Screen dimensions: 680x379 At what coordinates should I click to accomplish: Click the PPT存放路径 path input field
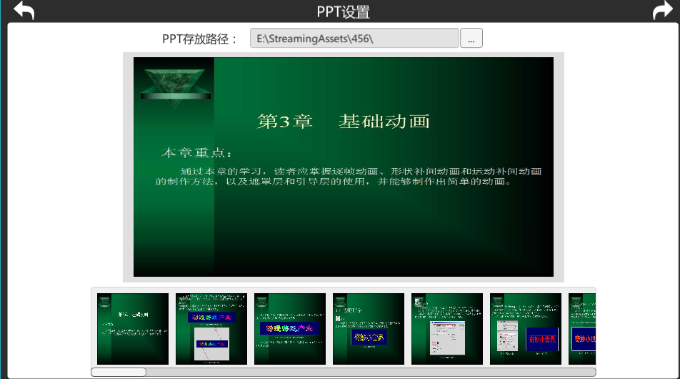(x=354, y=38)
